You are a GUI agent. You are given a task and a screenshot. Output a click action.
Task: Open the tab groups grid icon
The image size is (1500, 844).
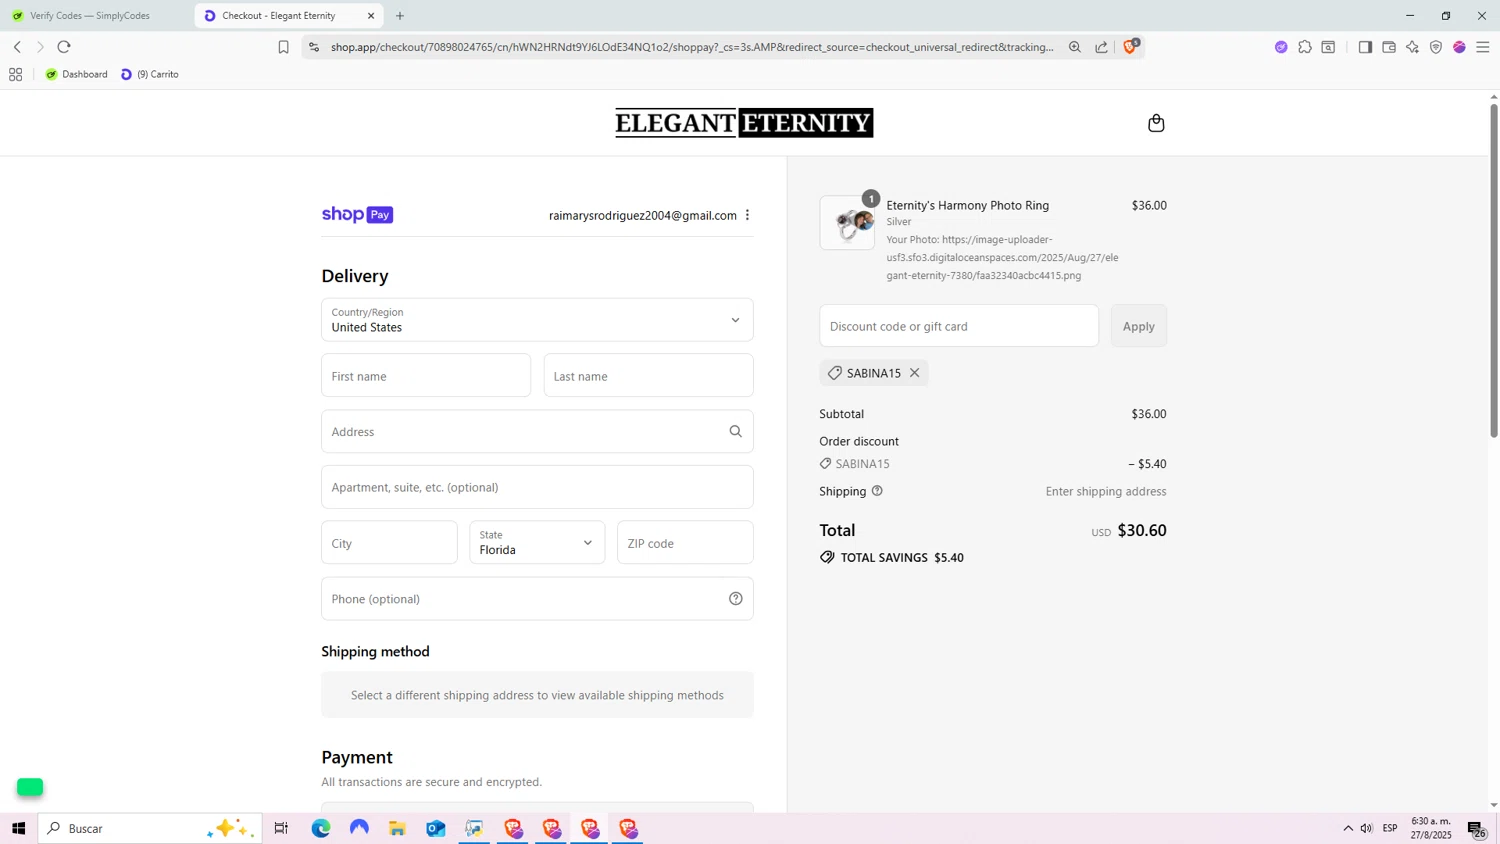pos(15,74)
